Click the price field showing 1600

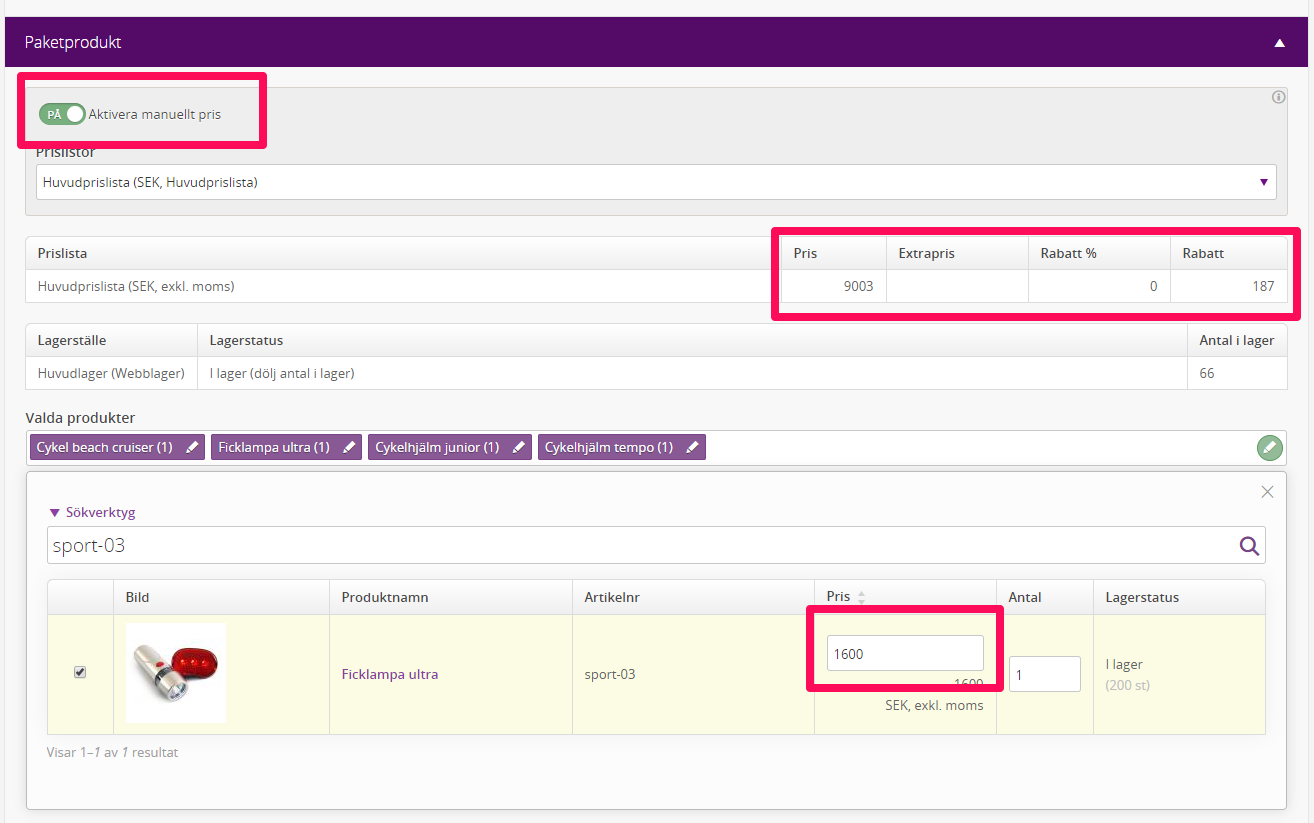[x=905, y=653]
